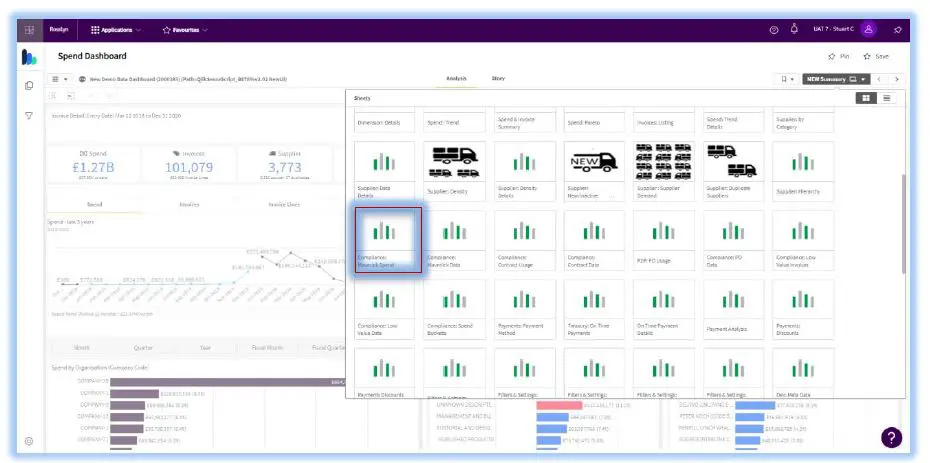Select the Spend tab on dashboard
This screenshot has width=930, height=463.
94,204
